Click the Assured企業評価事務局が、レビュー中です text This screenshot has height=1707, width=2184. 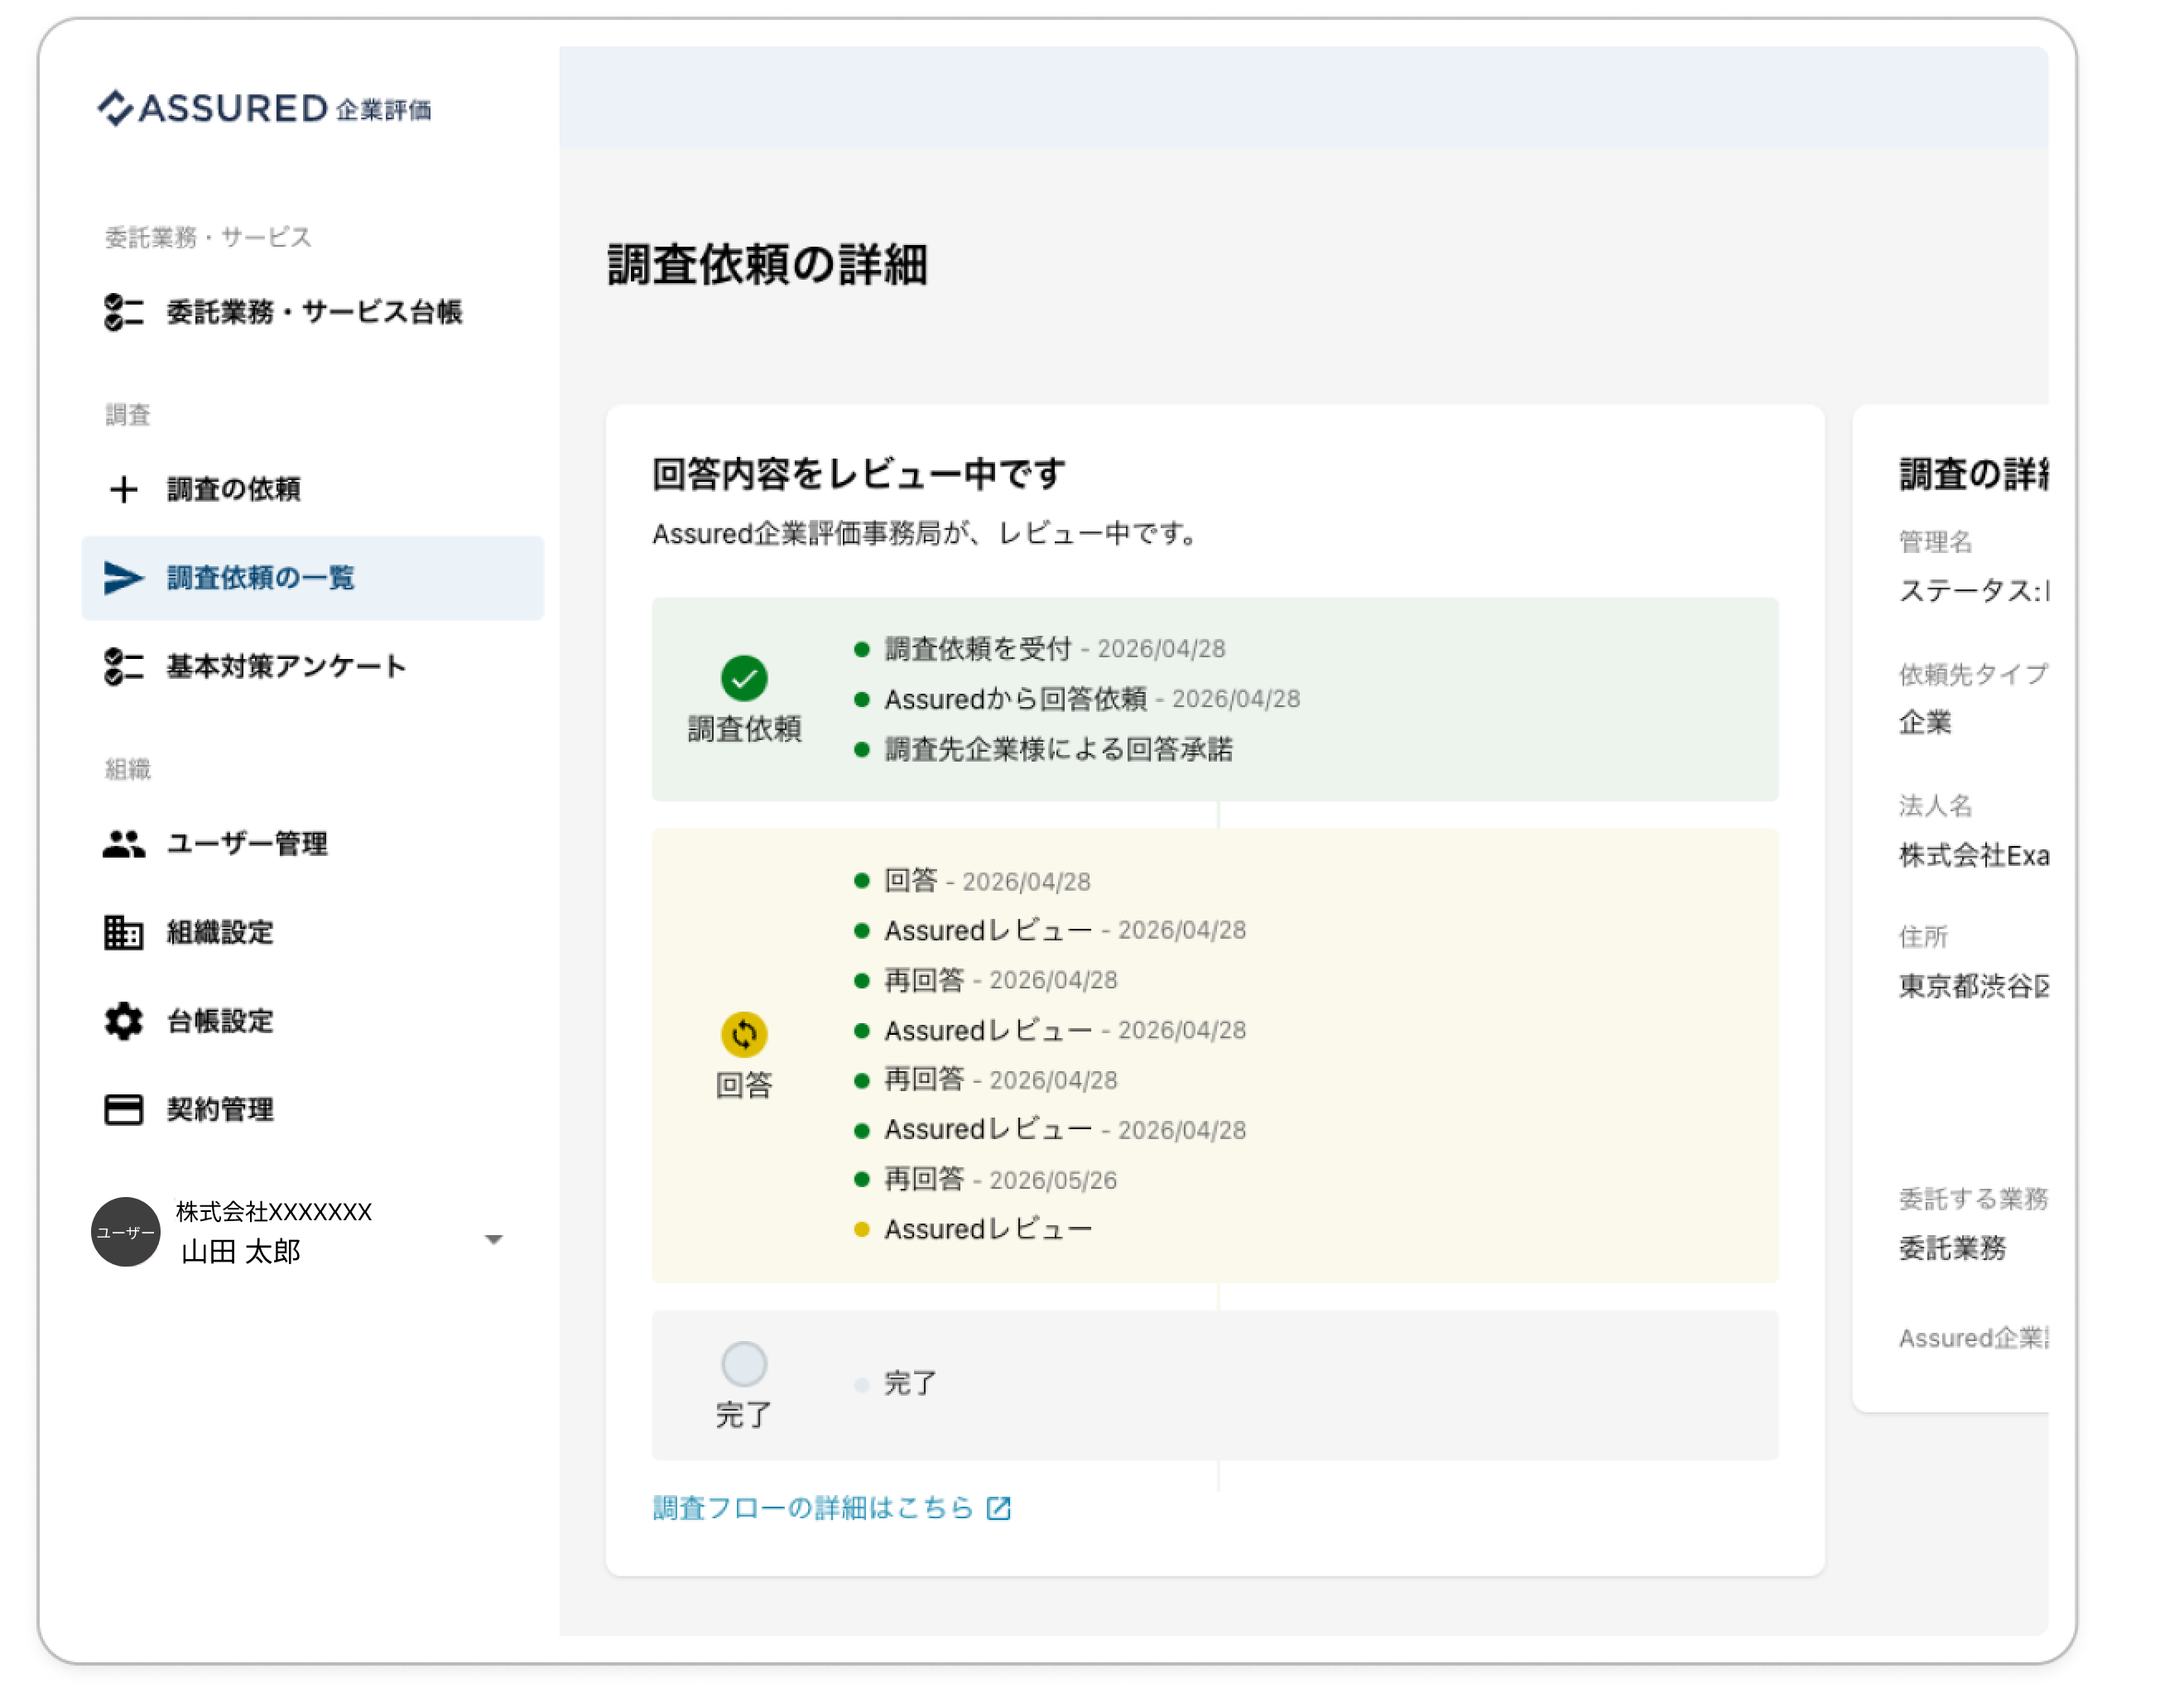pyautogui.click(x=927, y=535)
